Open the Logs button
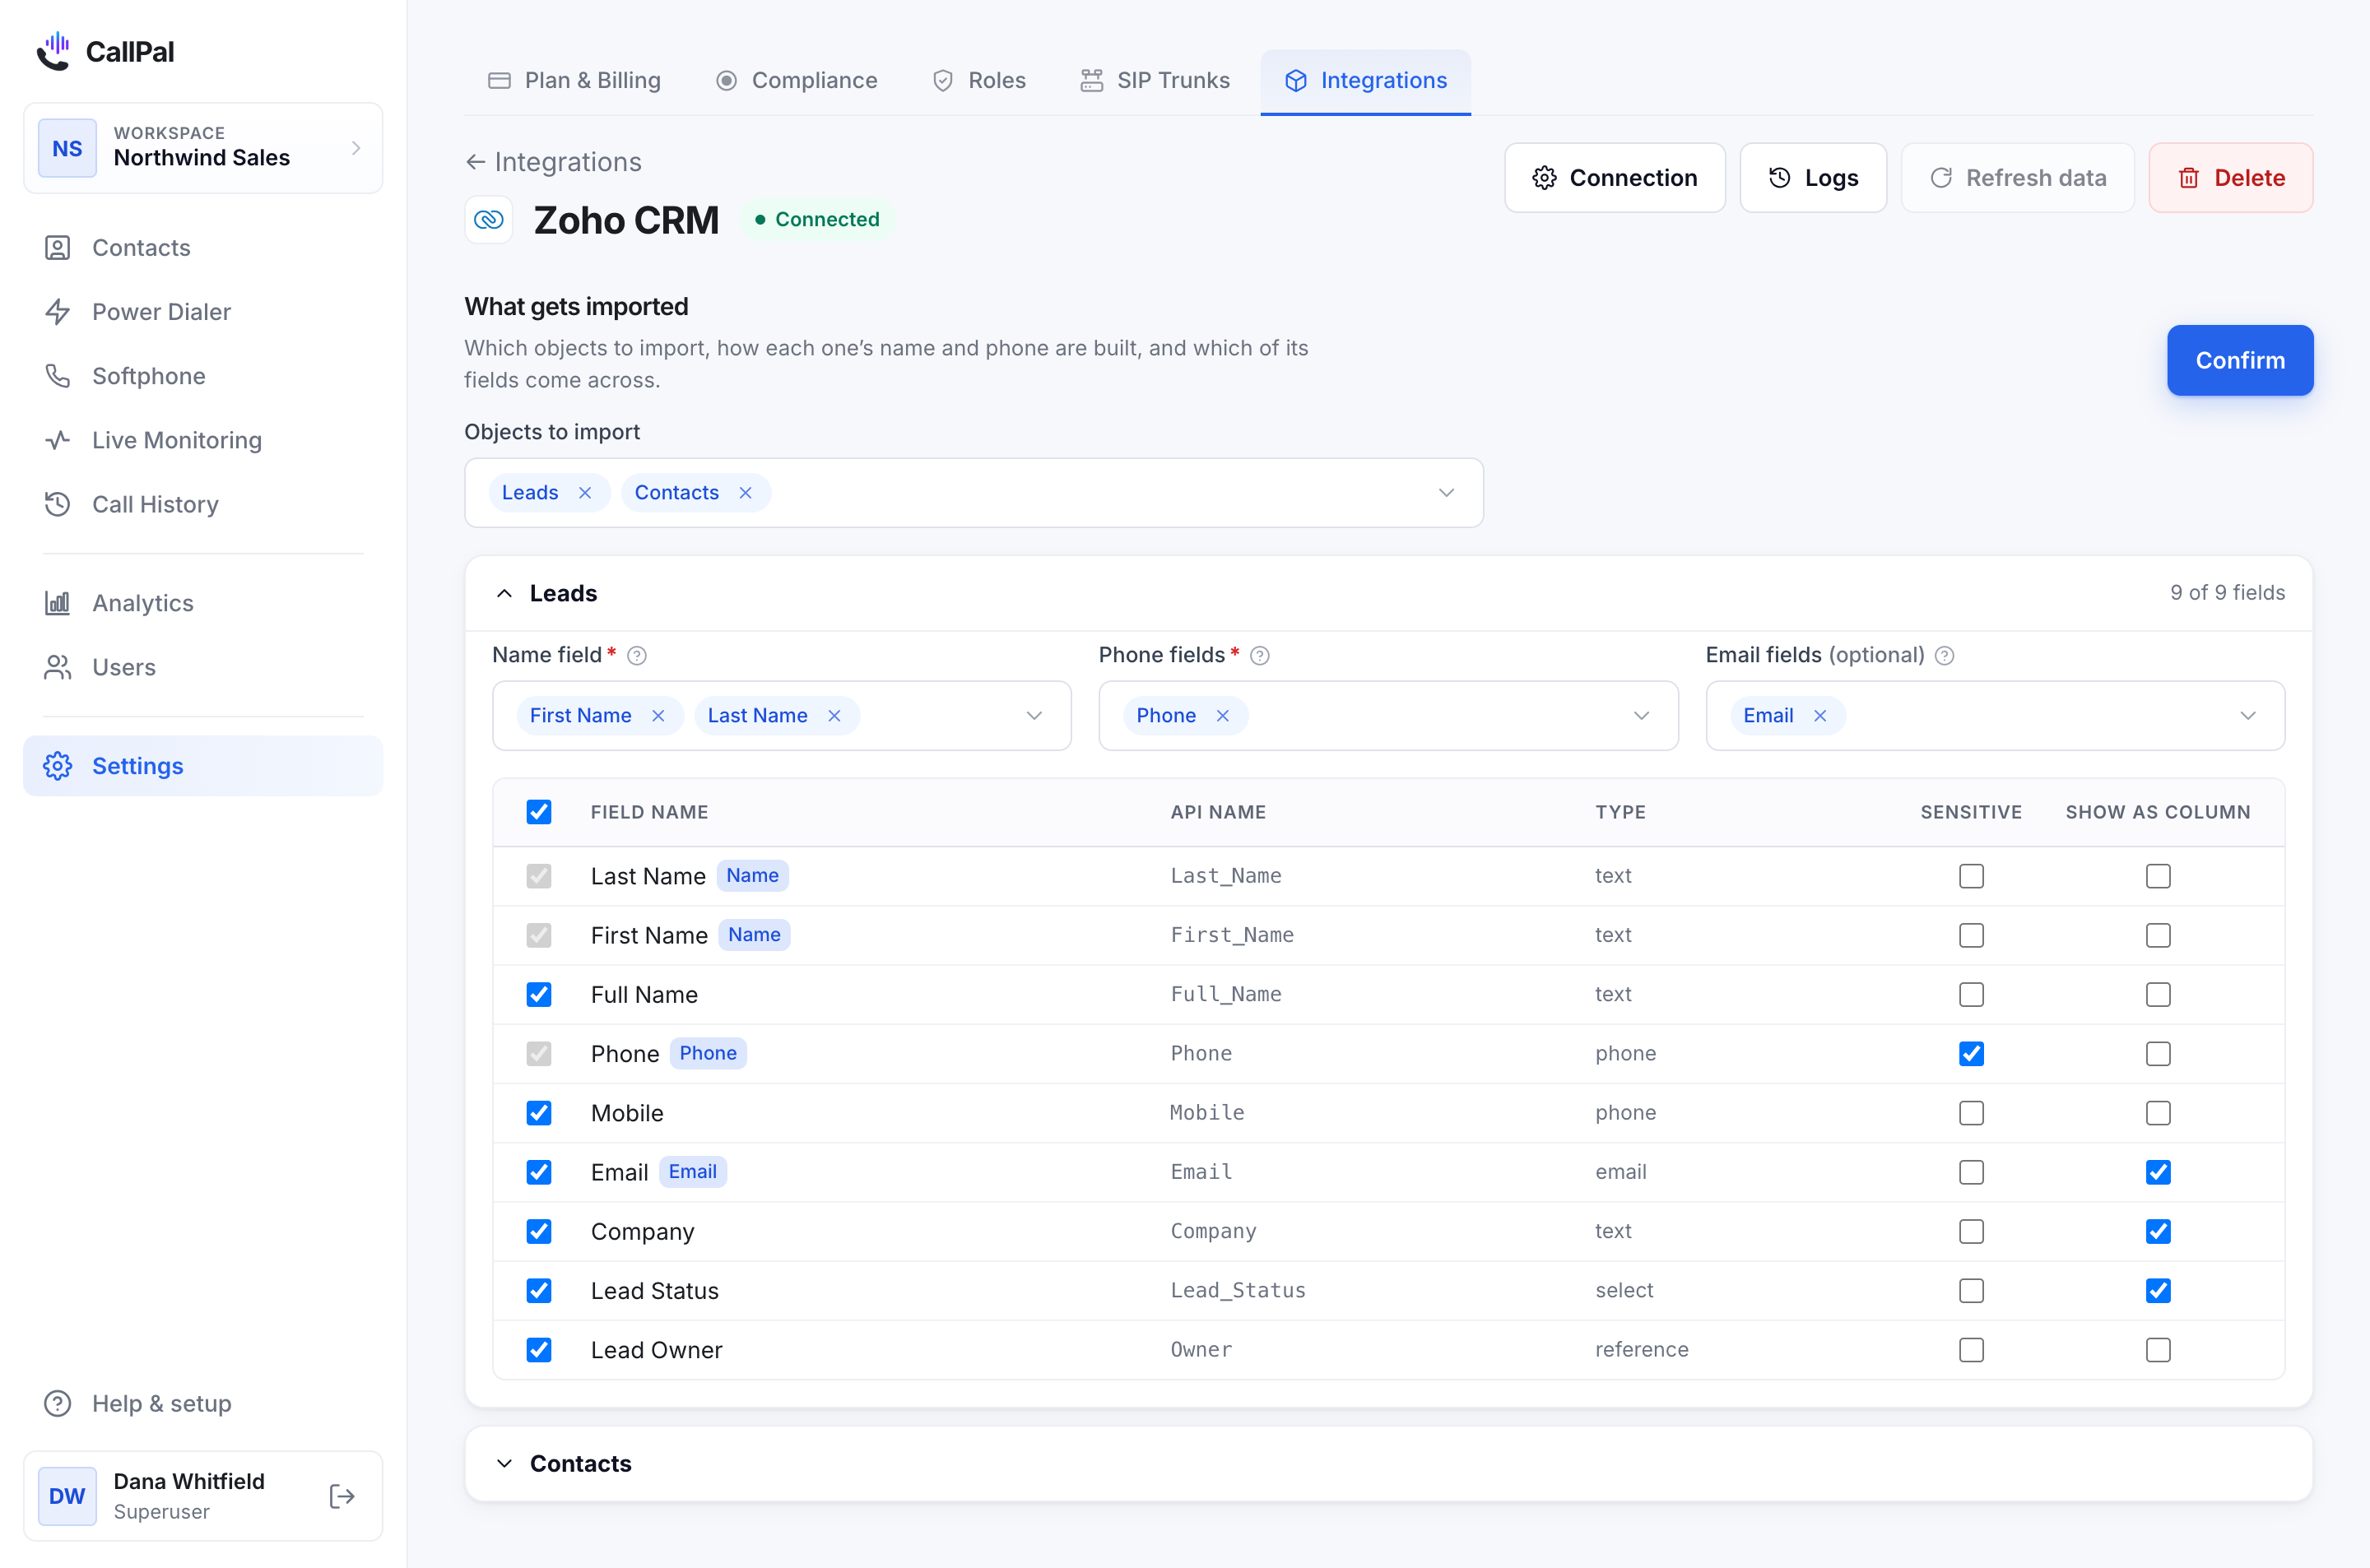Image resolution: width=2370 pixels, height=1568 pixels. tap(1813, 178)
